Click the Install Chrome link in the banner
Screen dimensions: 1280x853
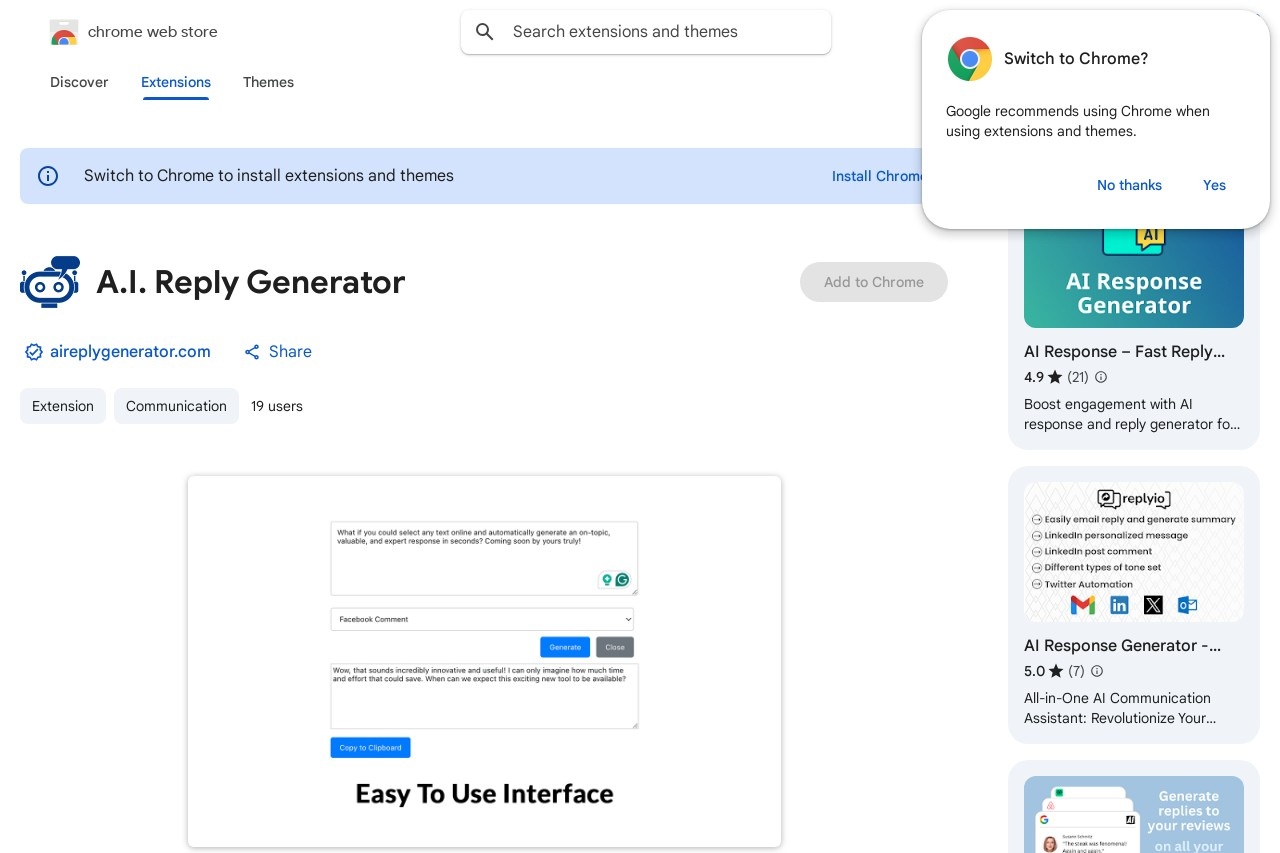877,176
